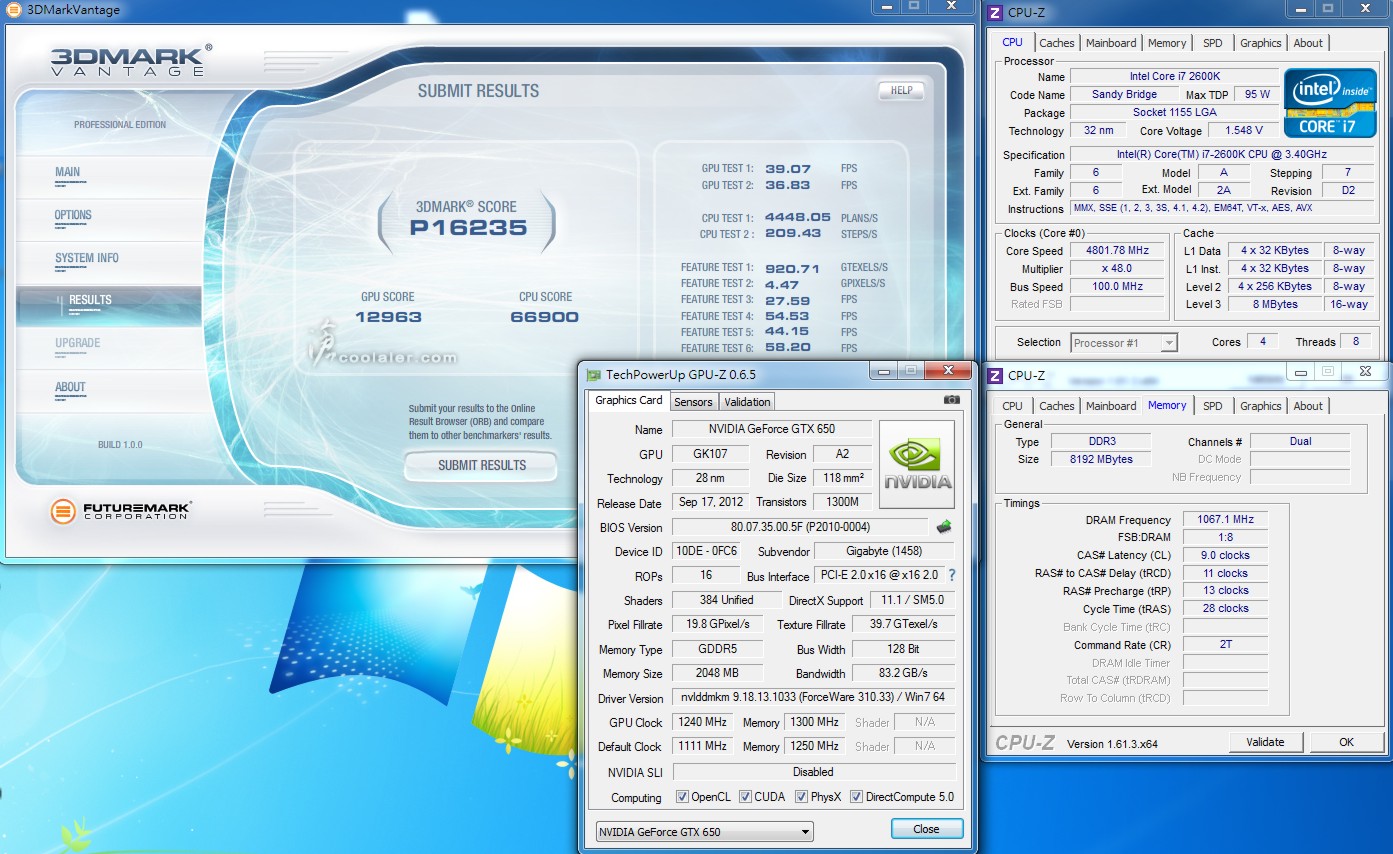Screen dimensions: 1393x854
Task: Click the Bus Interface question mark icon
Action: pos(951,576)
